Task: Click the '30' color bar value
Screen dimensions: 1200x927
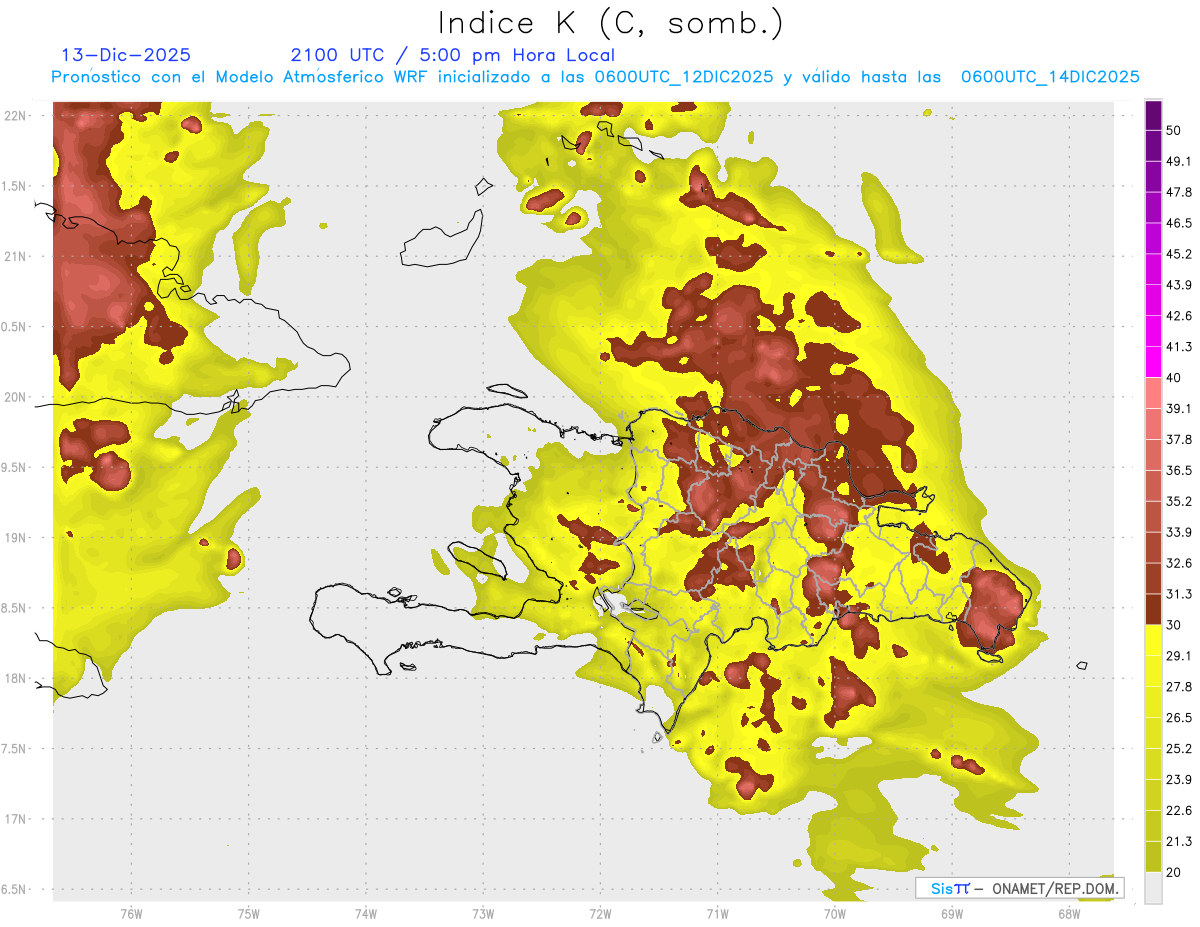Action: [1174, 625]
